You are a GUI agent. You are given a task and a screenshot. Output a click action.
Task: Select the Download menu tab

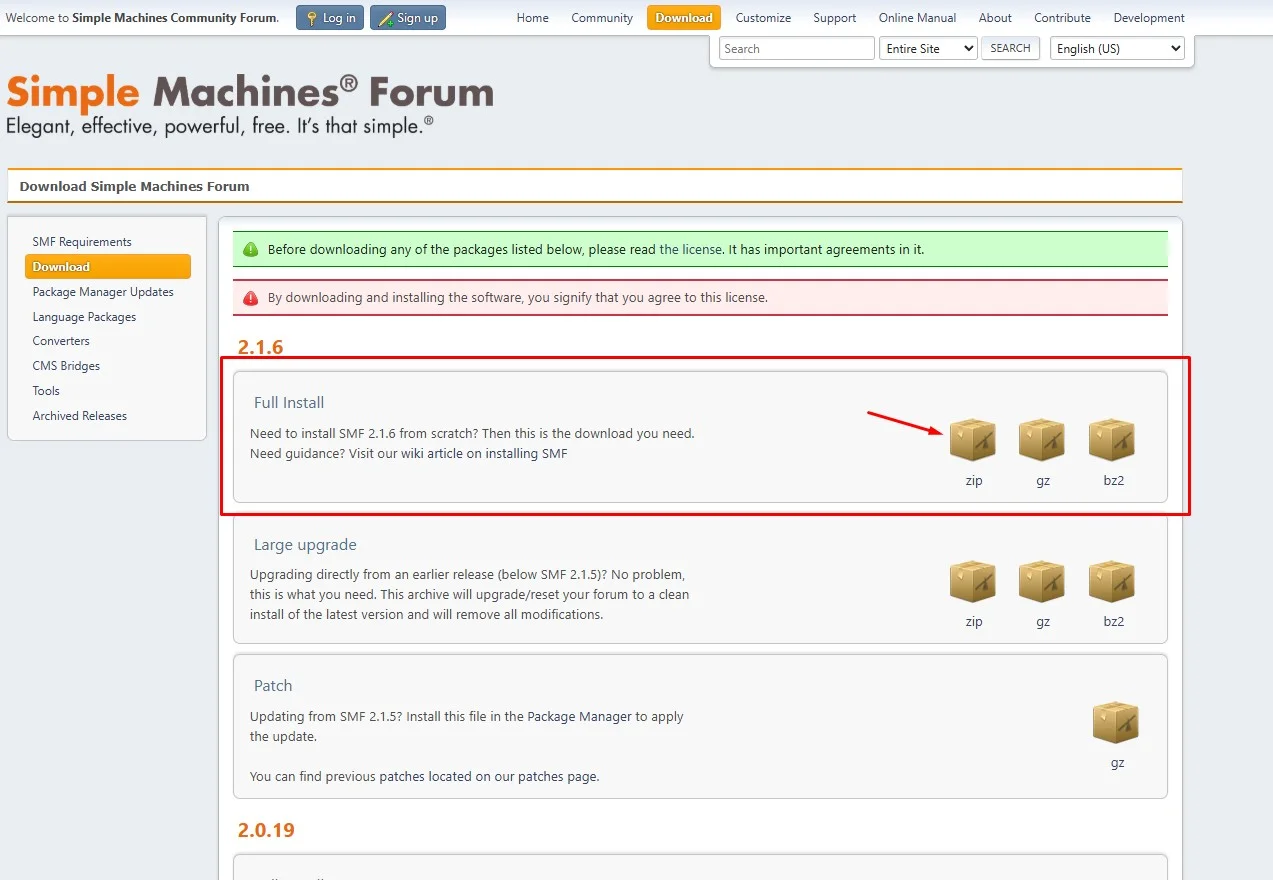tap(684, 18)
